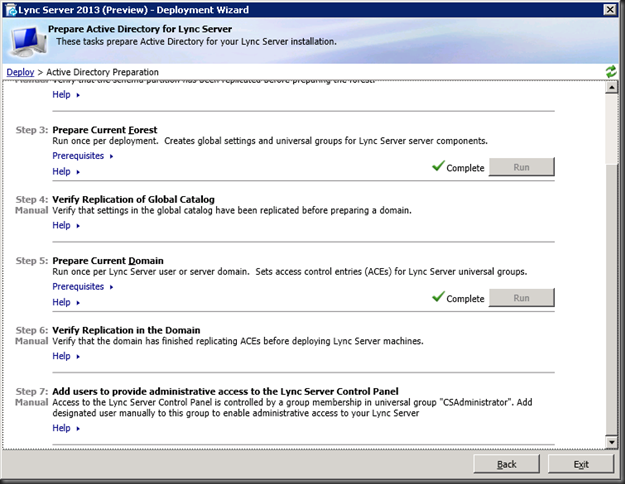Click the computer monitor header icon

pyautogui.click(x=28, y=41)
